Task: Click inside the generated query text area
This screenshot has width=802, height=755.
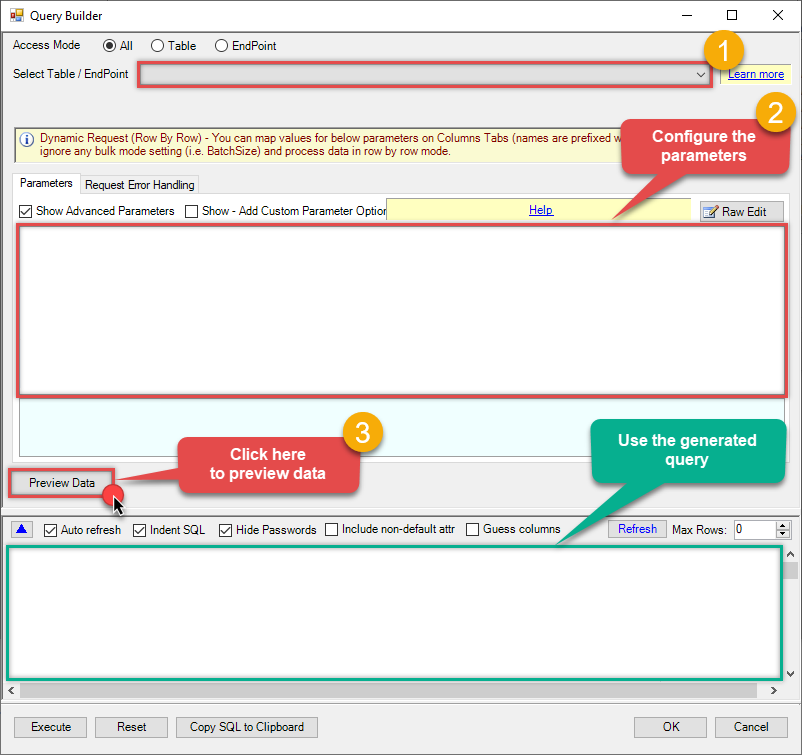Action: 393,612
